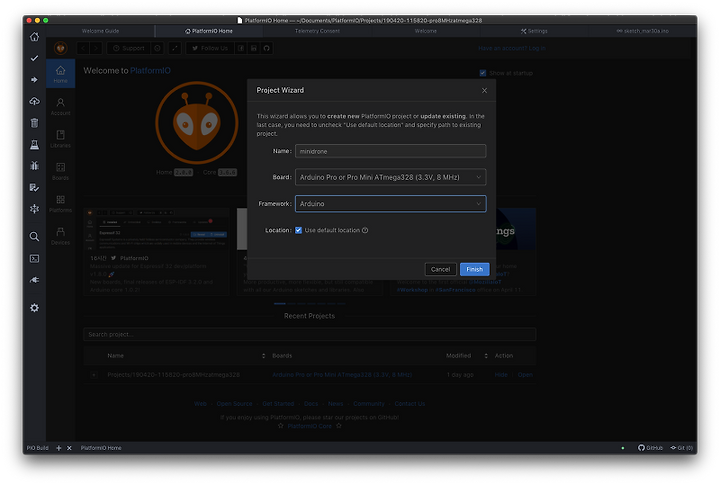Go back with the left chevron button
This screenshot has height=485, width=720.
(83, 48)
